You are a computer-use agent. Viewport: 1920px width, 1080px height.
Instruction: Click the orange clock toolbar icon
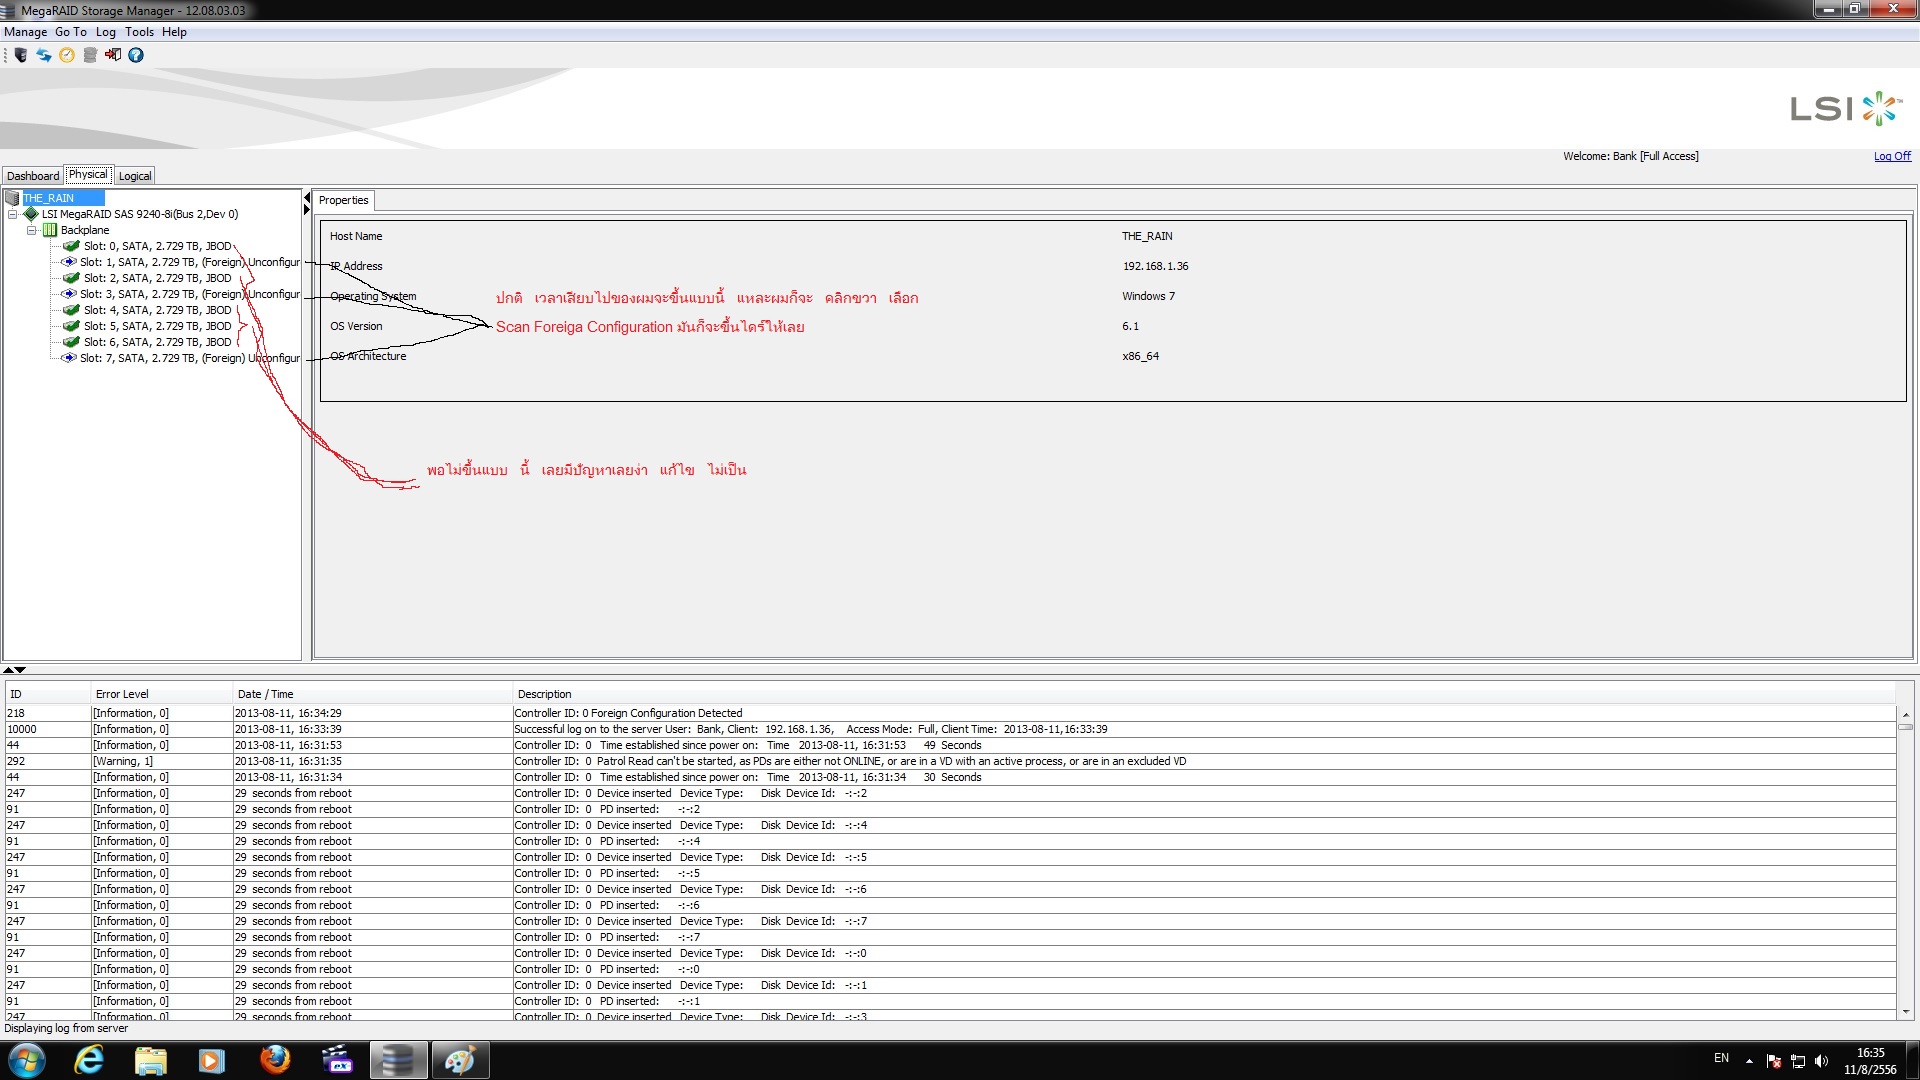[67, 55]
